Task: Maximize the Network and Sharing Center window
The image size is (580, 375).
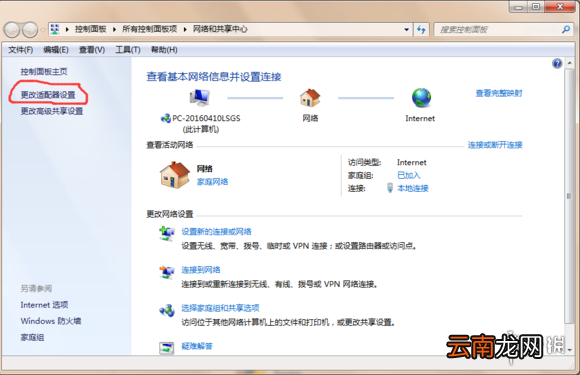Action: [536, 7]
